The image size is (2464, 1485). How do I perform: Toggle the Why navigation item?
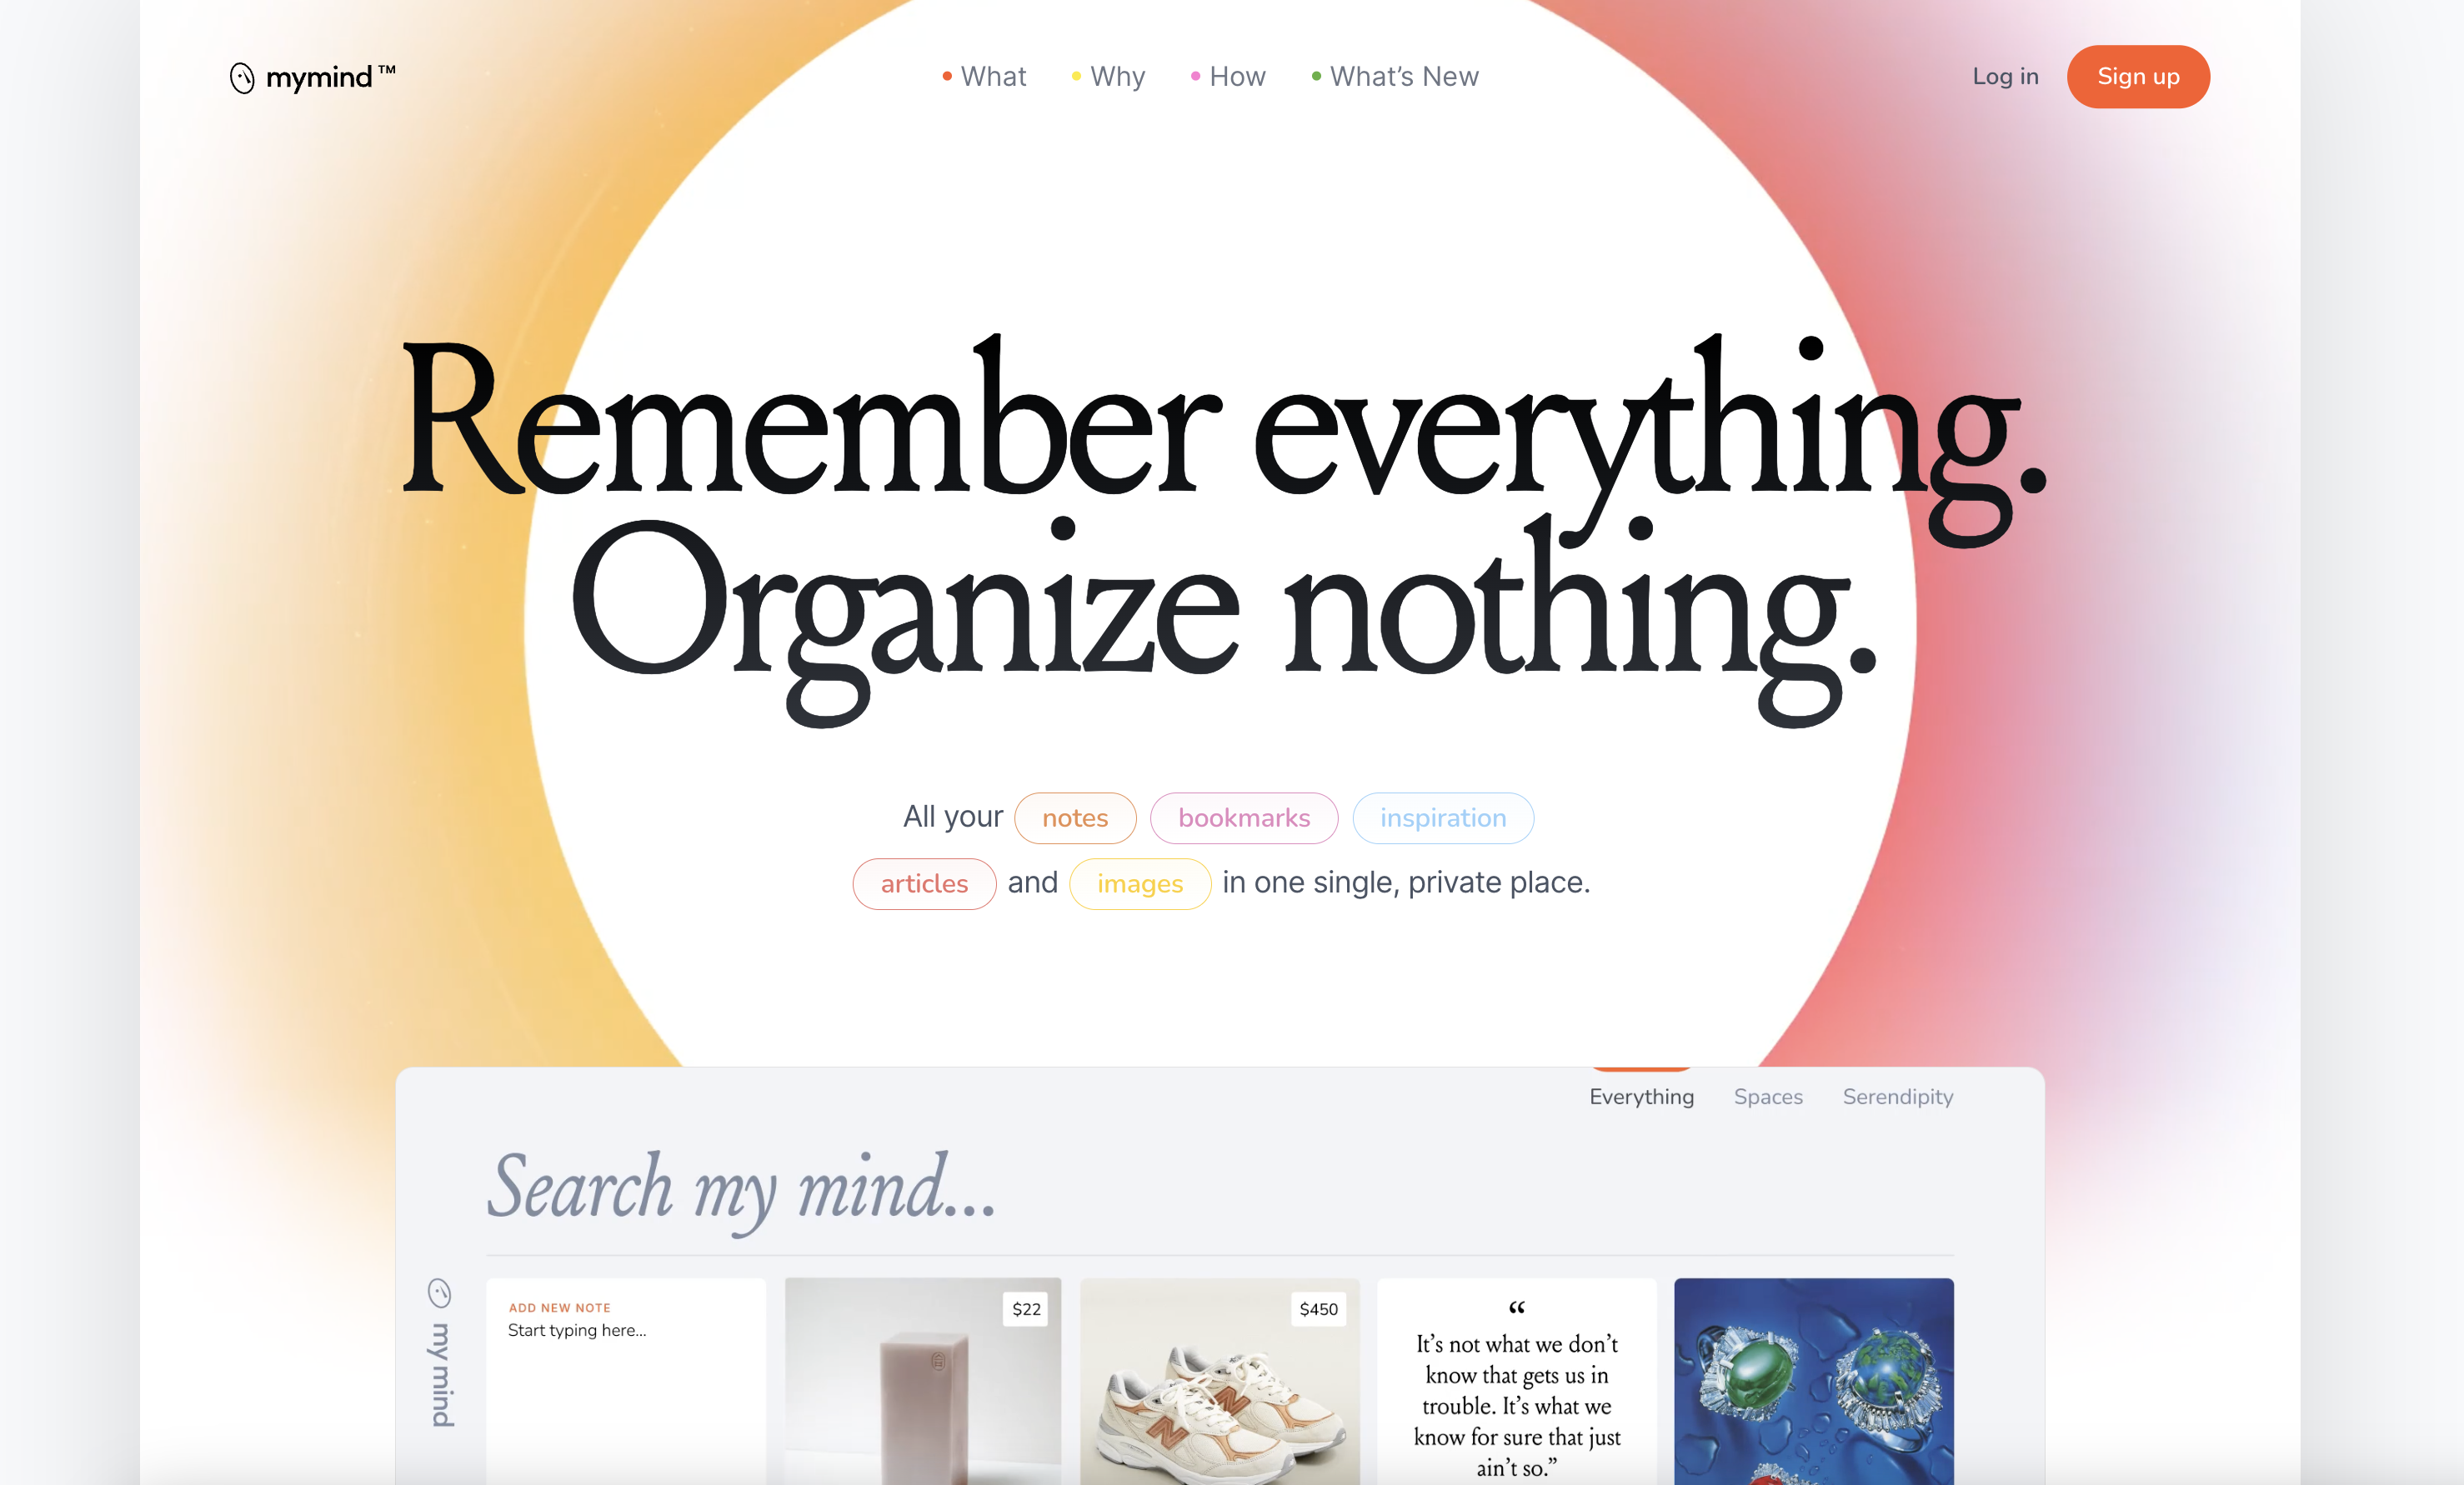pyautogui.click(x=1118, y=76)
